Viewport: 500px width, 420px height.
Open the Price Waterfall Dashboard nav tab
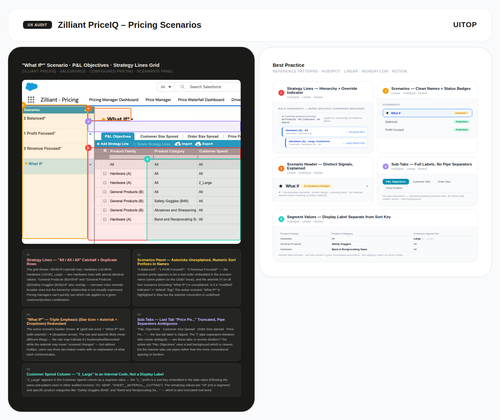pos(201,100)
